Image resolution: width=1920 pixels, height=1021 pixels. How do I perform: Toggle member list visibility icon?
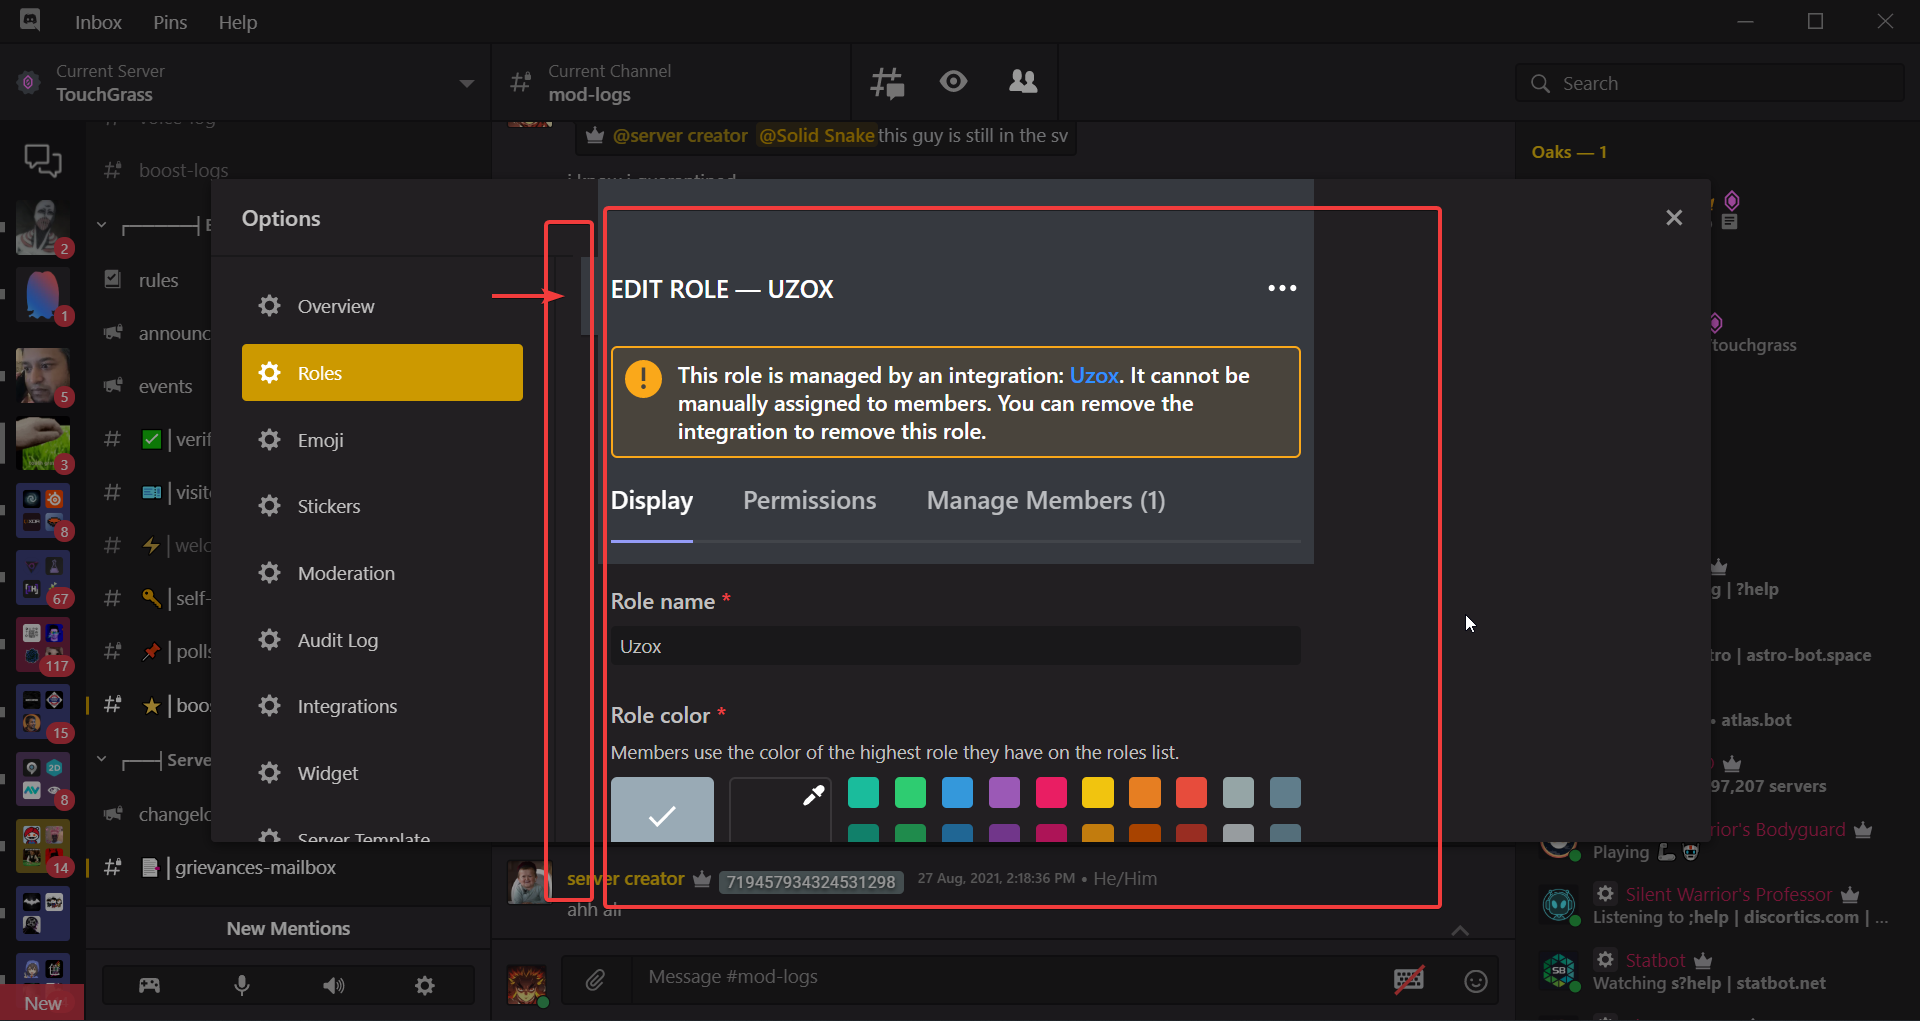[x=1022, y=82]
